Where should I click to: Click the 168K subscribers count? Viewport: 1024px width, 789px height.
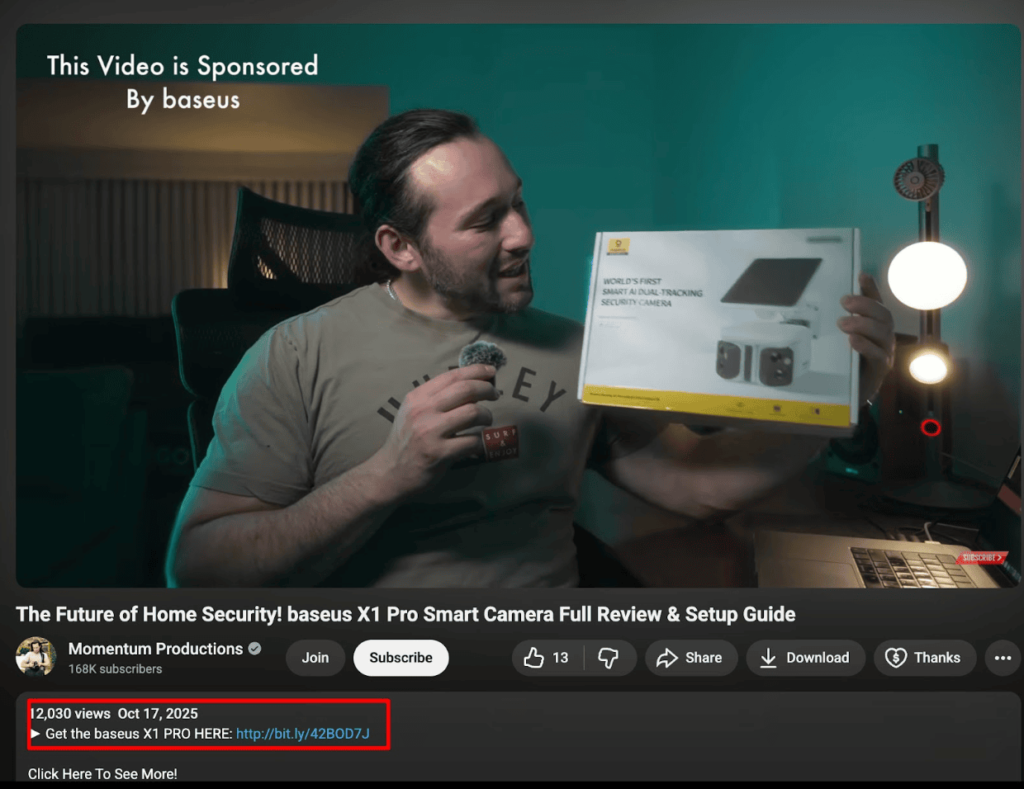click(x=115, y=669)
